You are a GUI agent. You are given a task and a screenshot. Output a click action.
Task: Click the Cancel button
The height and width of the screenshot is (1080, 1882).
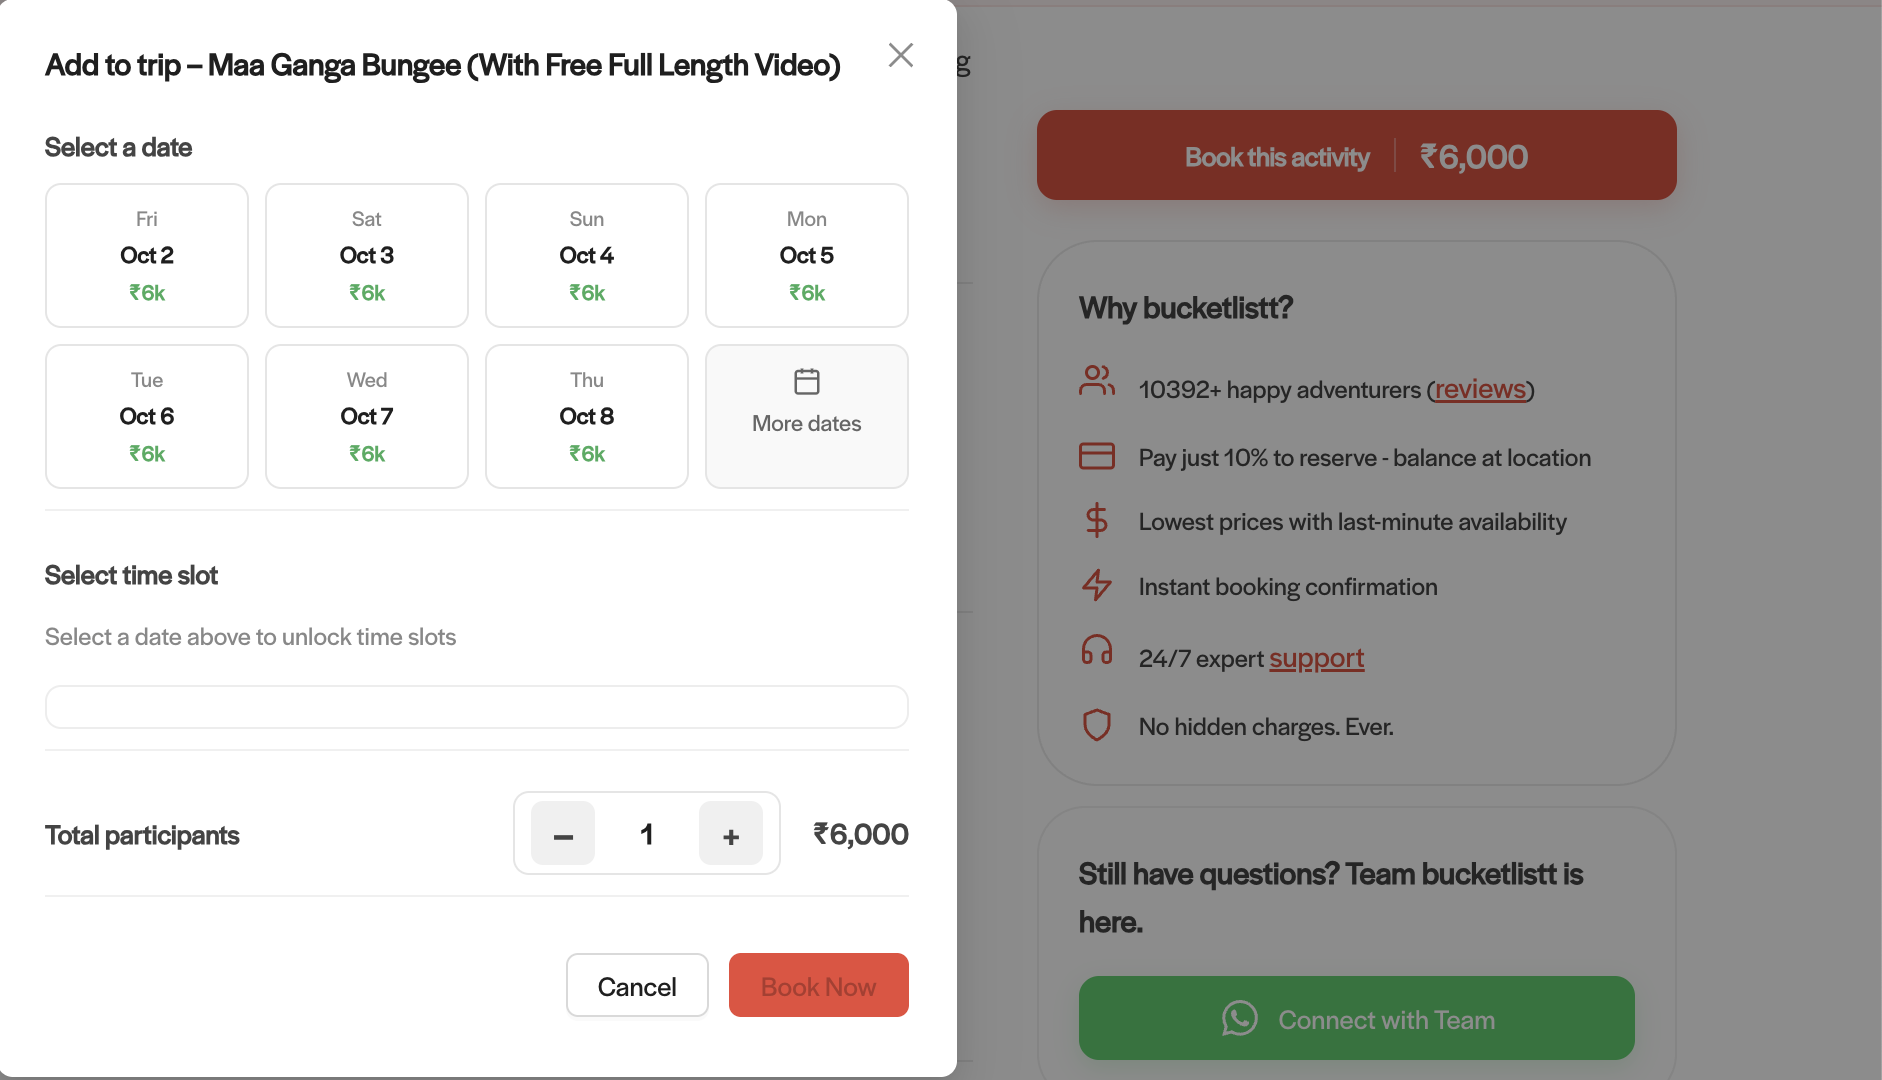click(x=637, y=985)
